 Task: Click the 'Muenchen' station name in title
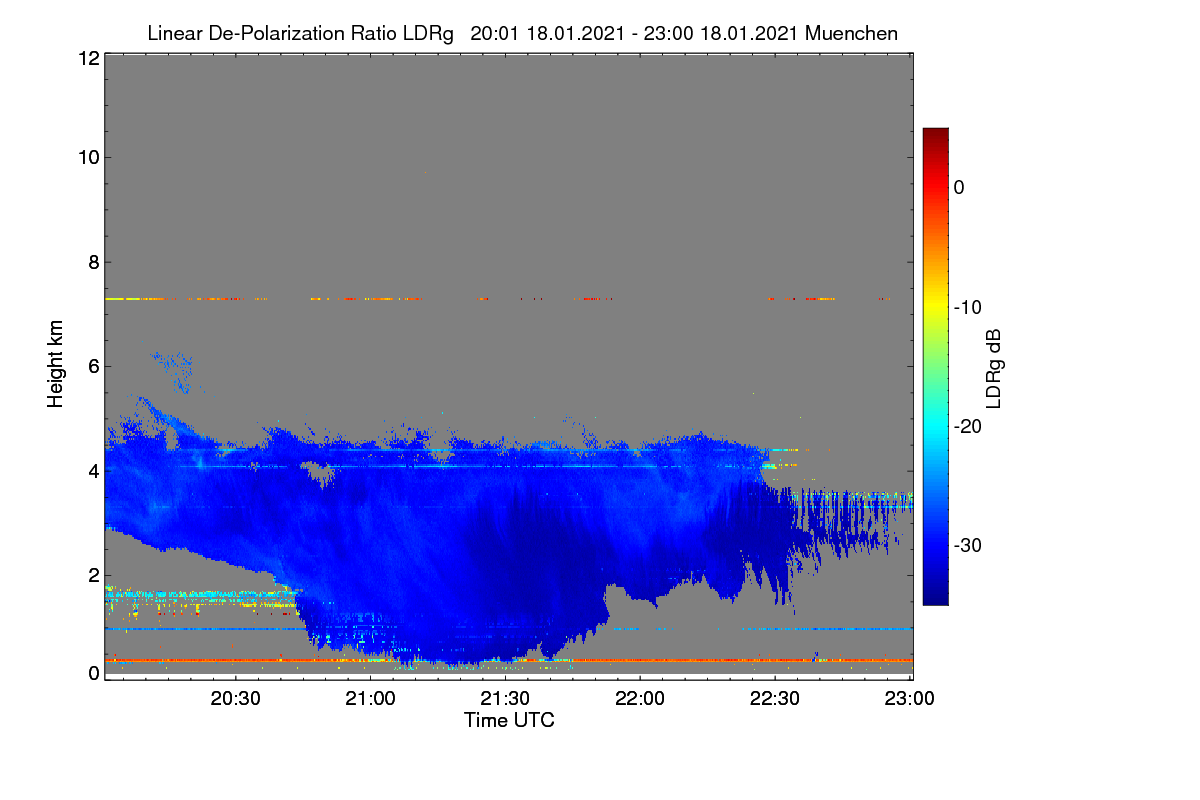pyautogui.click(x=851, y=33)
